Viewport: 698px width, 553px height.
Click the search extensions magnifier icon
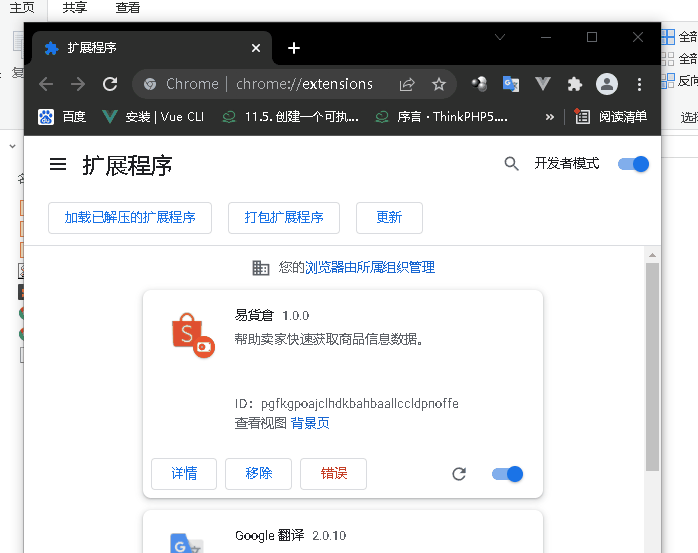(511, 163)
